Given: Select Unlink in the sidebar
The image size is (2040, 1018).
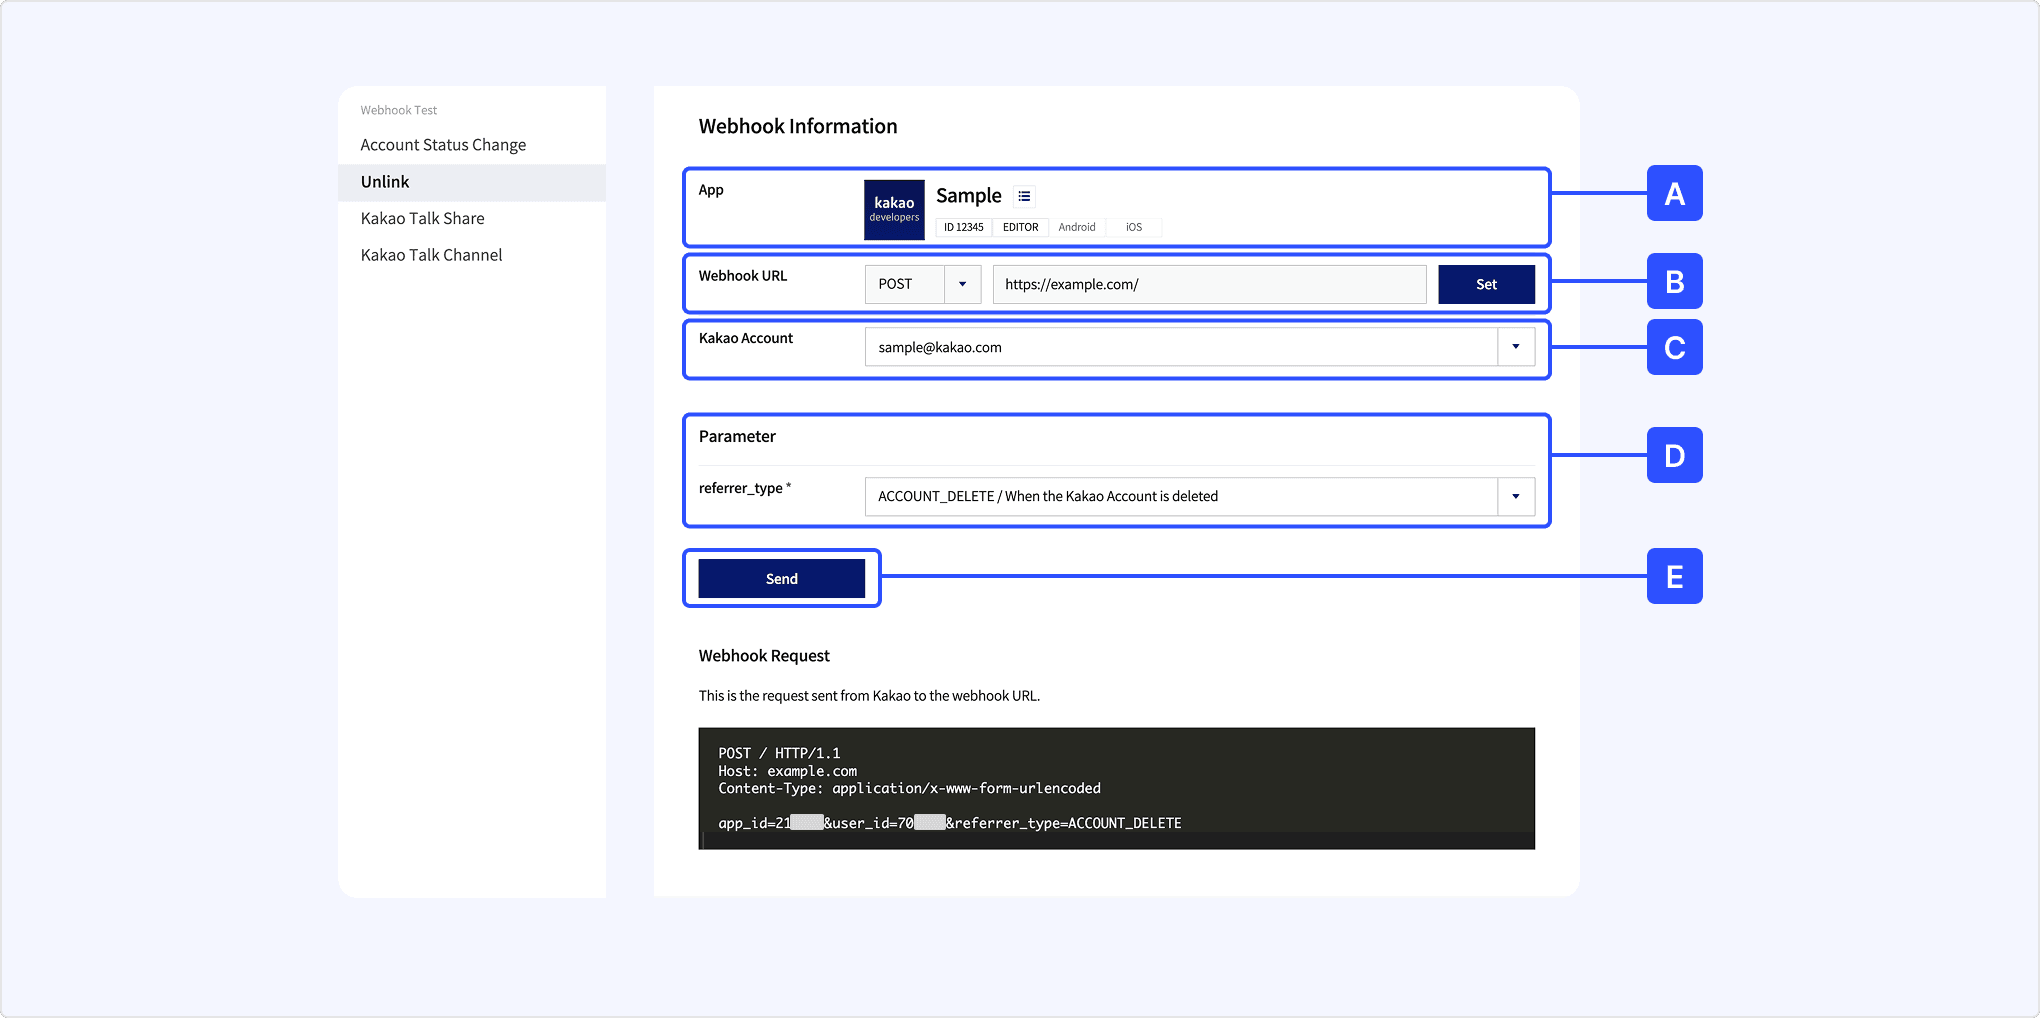Looking at the screenshot, I should point(385,182).
